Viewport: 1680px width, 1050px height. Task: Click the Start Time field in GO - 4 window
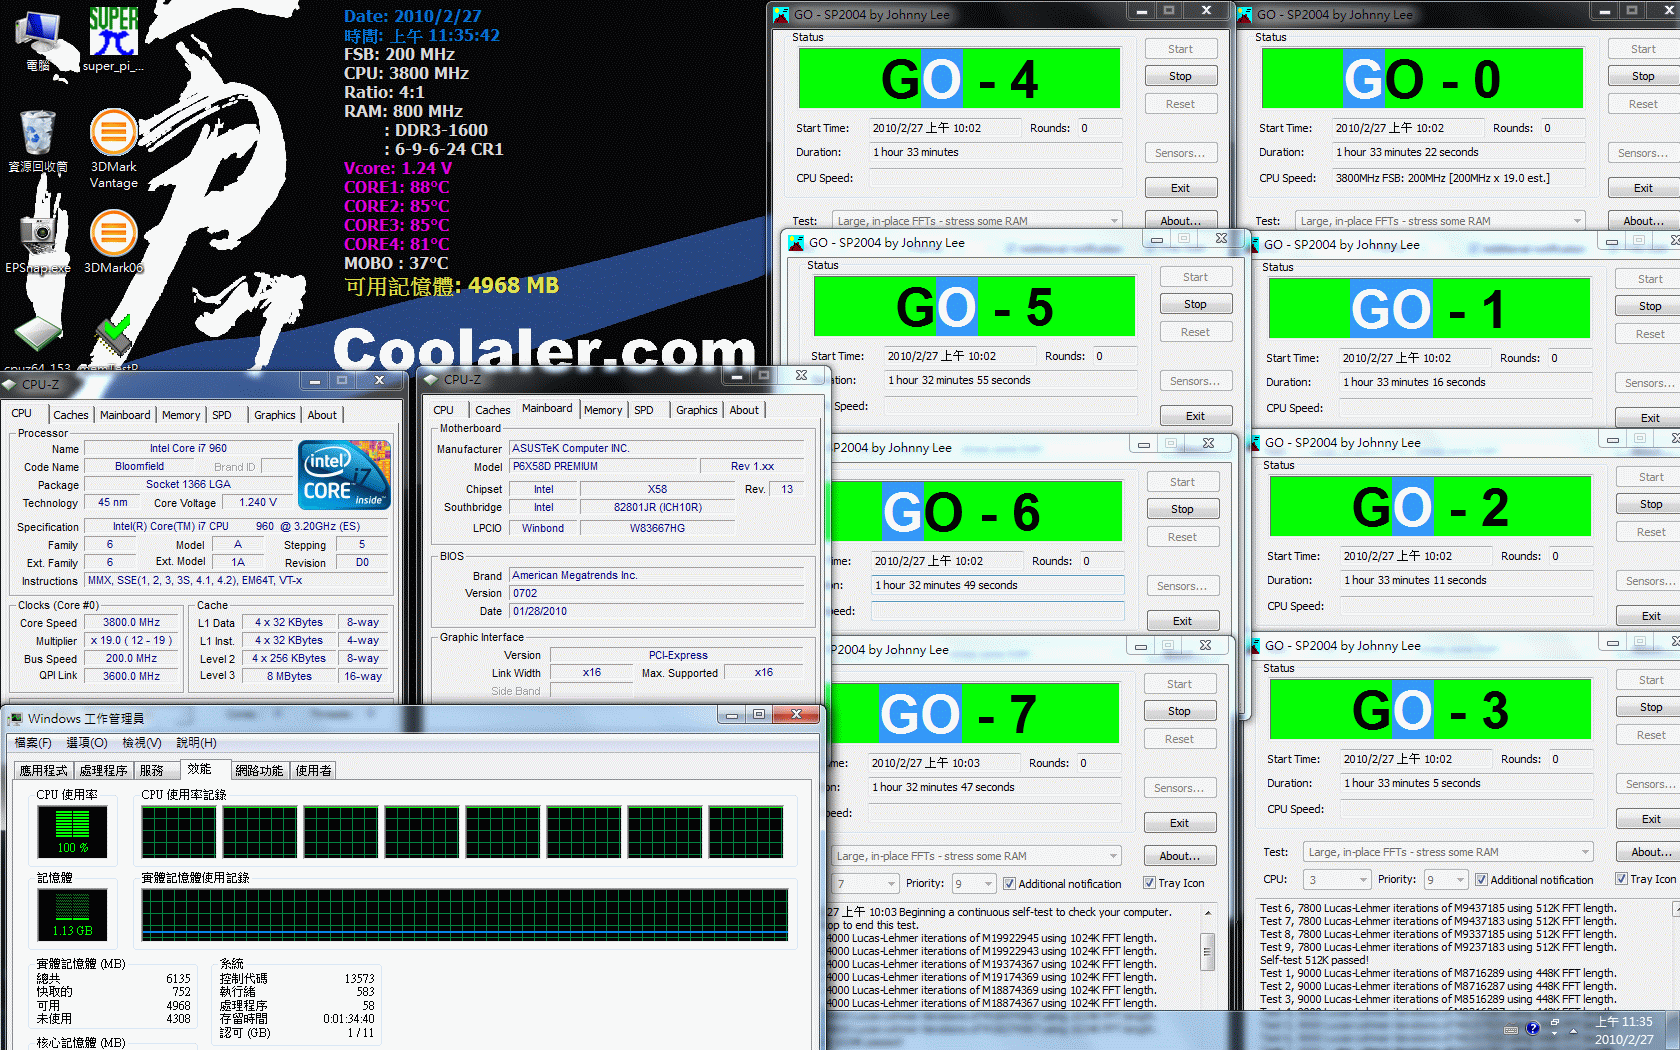click(945, 128)
